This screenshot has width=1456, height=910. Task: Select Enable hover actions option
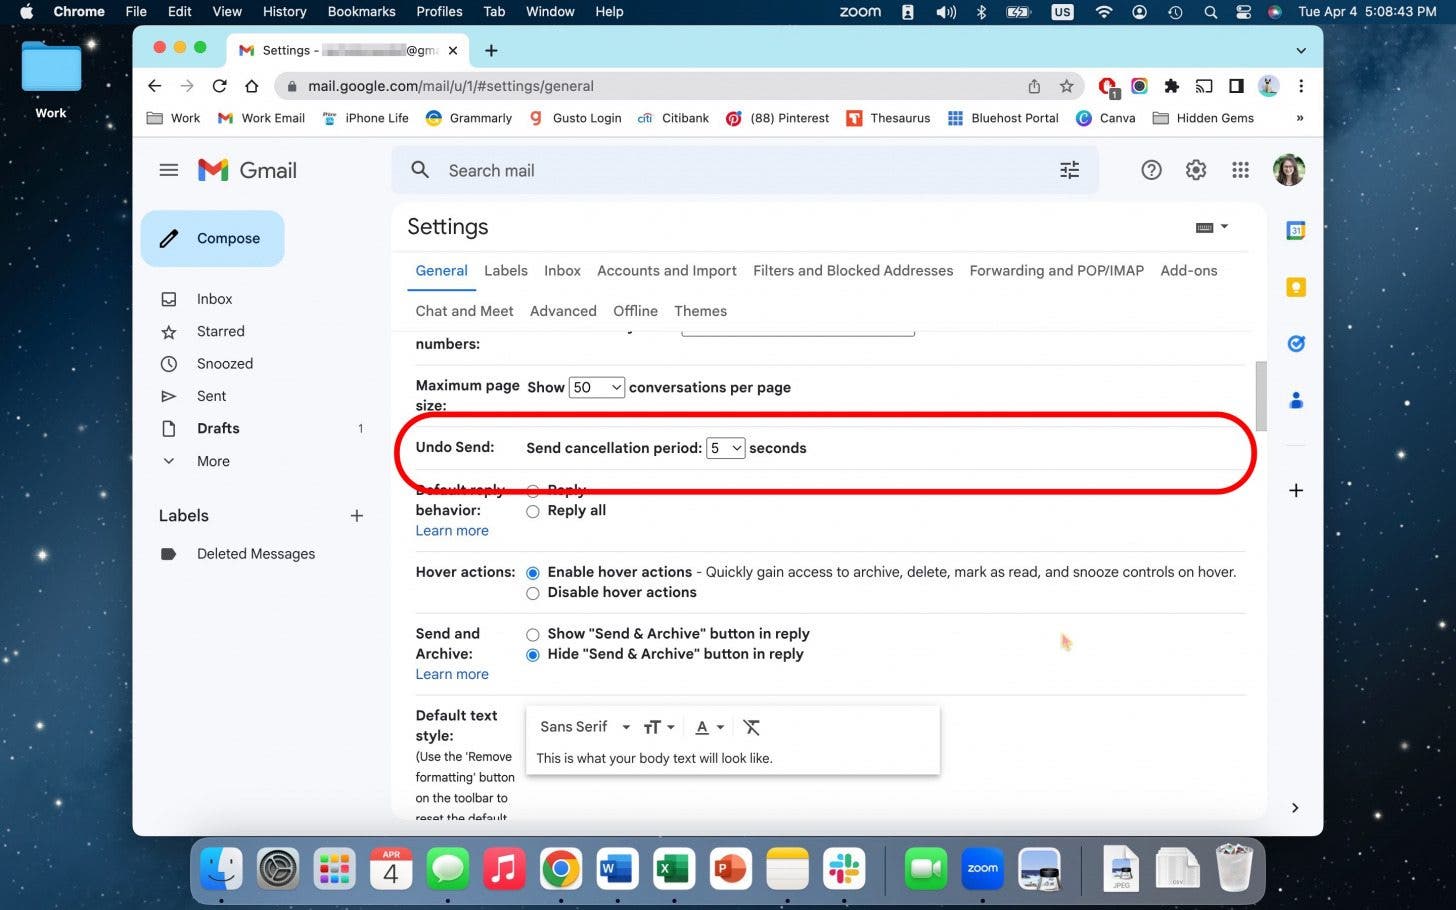[533, 573]
